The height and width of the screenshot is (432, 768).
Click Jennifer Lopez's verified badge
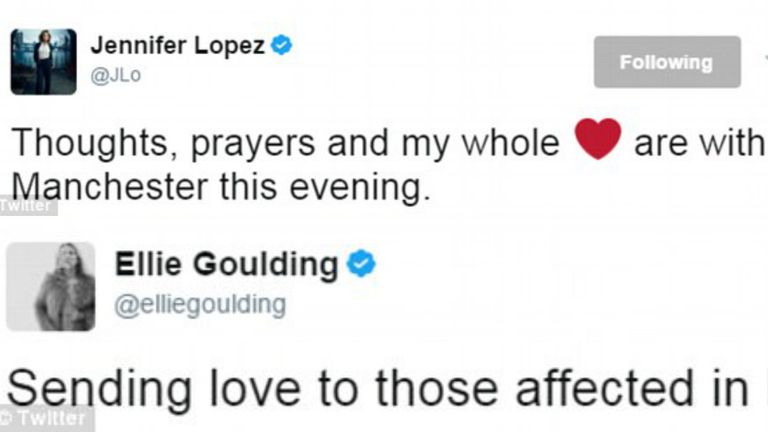pos(282,45)
